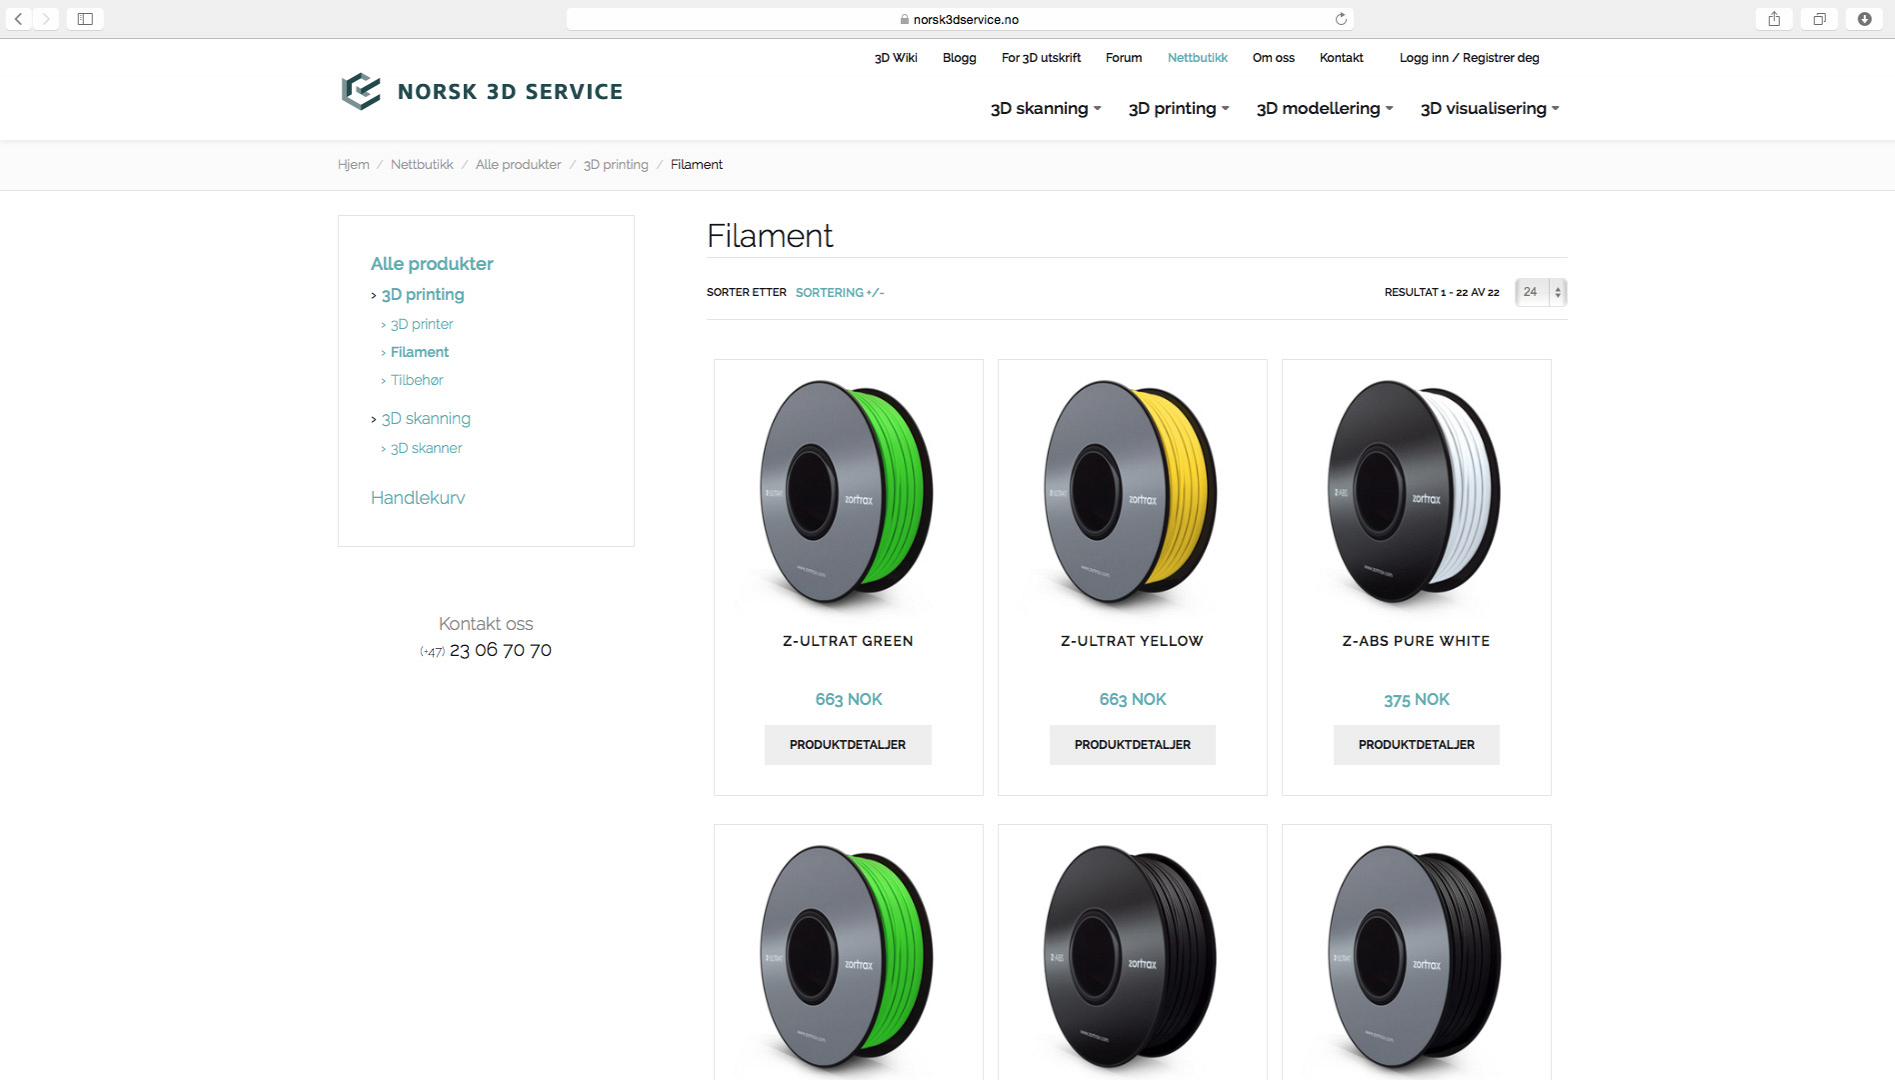The height and width of the screenshot is (1080, 1895).
Task: Toggle the Safari sidebar button
Action: click(x=85, y=19)
